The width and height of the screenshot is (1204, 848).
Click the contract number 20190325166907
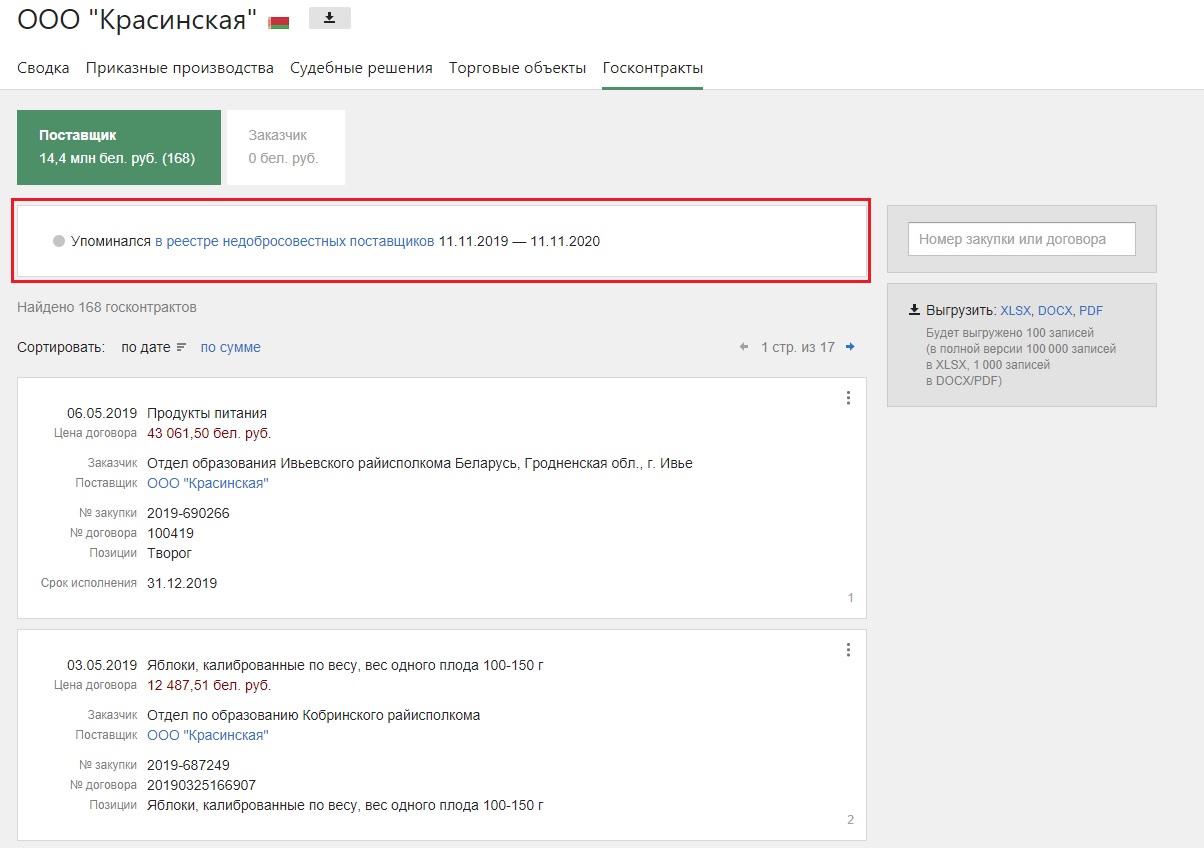[201, 785]
